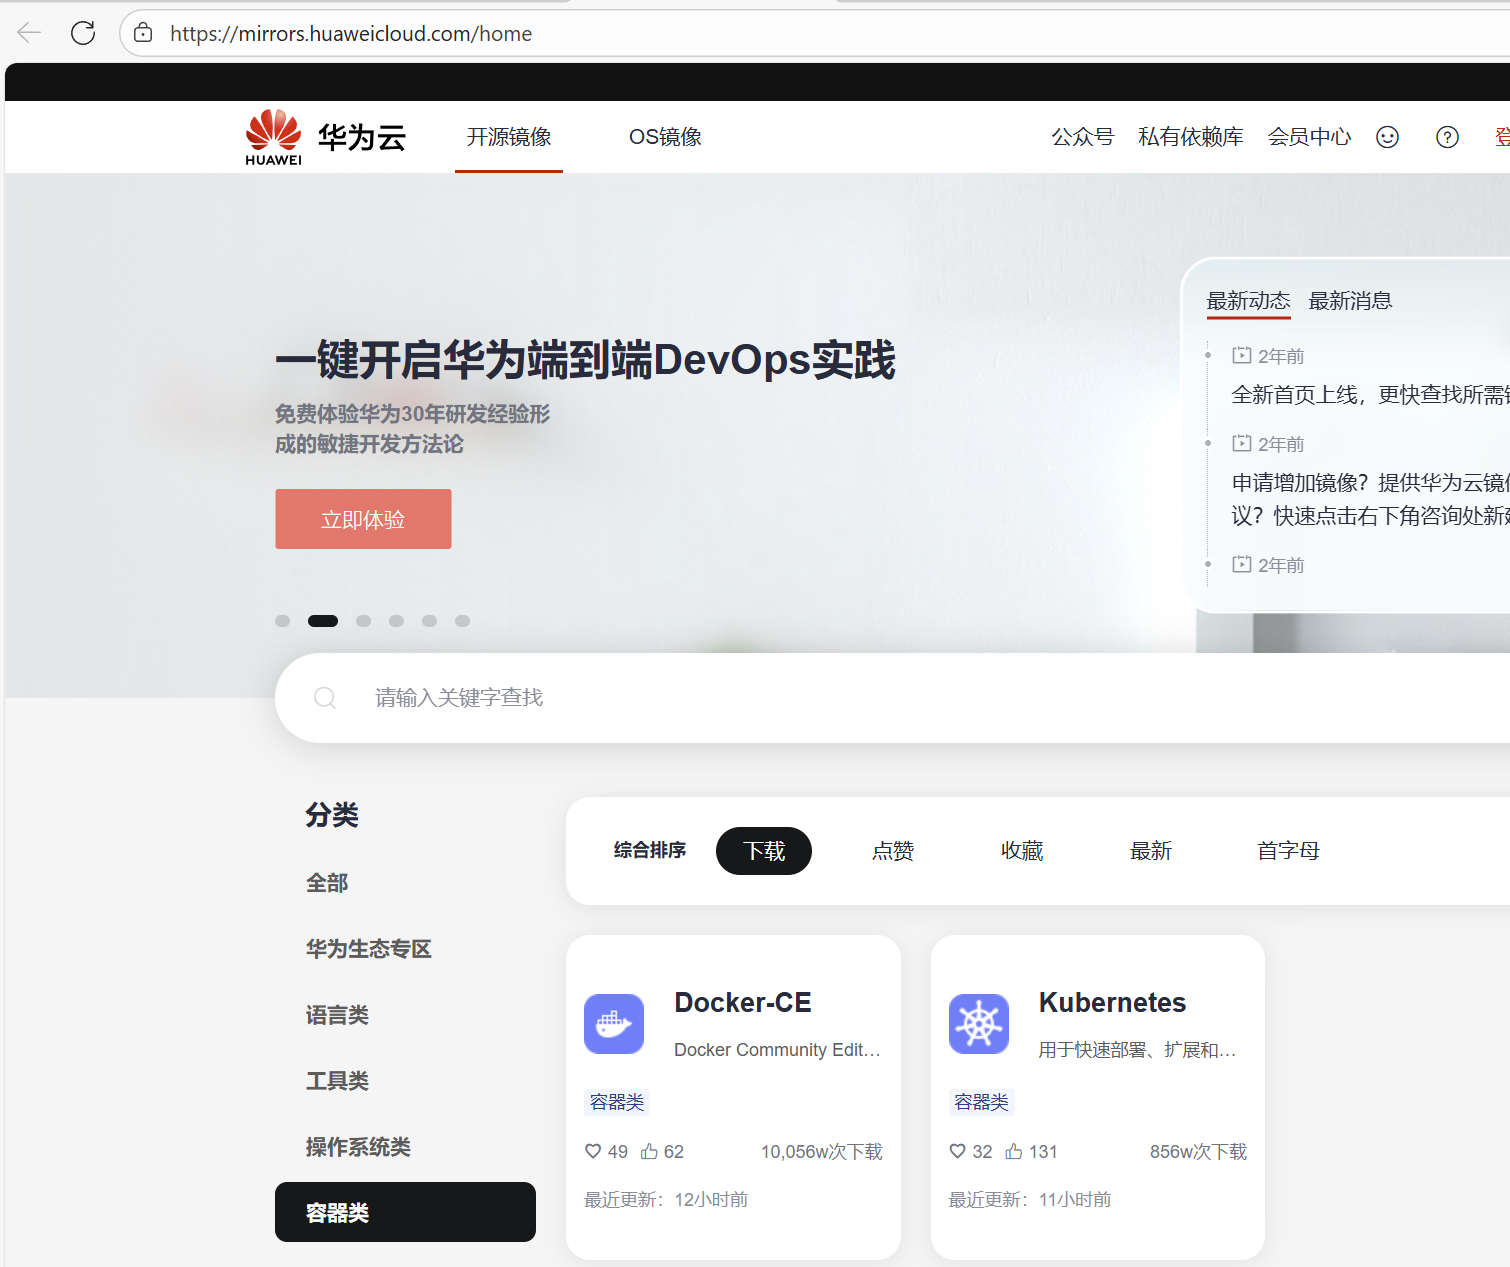
Task: Sort by 首字母
Action: click(1289, 851)
